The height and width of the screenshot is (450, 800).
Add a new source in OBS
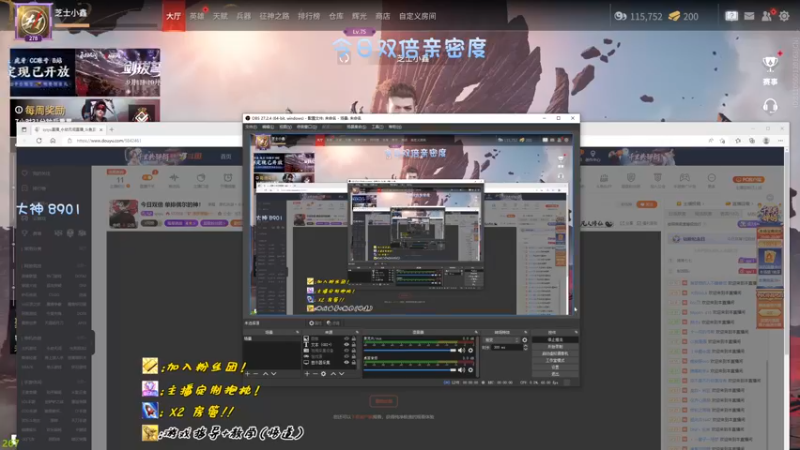click(307, 373)
